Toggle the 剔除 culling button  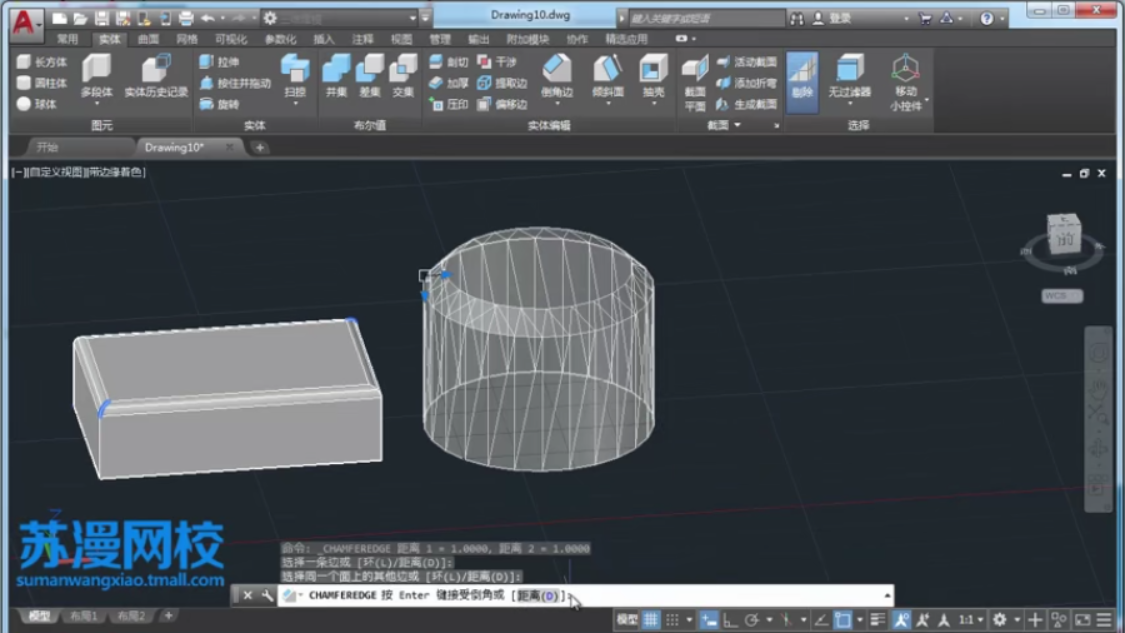point(802,80)
